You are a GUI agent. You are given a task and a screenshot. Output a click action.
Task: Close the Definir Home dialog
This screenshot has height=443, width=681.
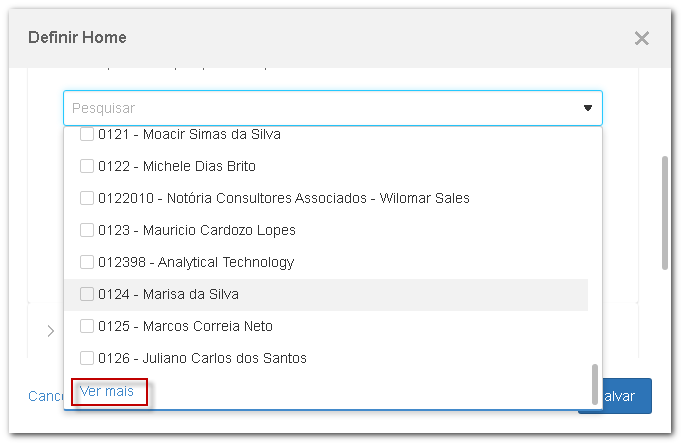tap(641, 39)
